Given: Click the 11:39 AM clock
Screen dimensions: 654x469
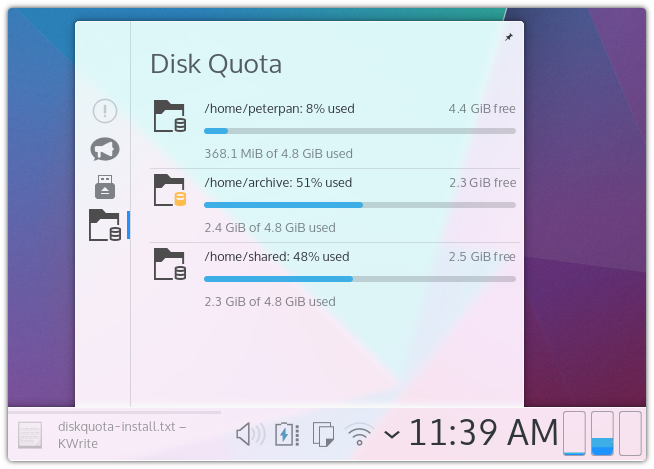Looking at the screenshot, I should 482,433.
